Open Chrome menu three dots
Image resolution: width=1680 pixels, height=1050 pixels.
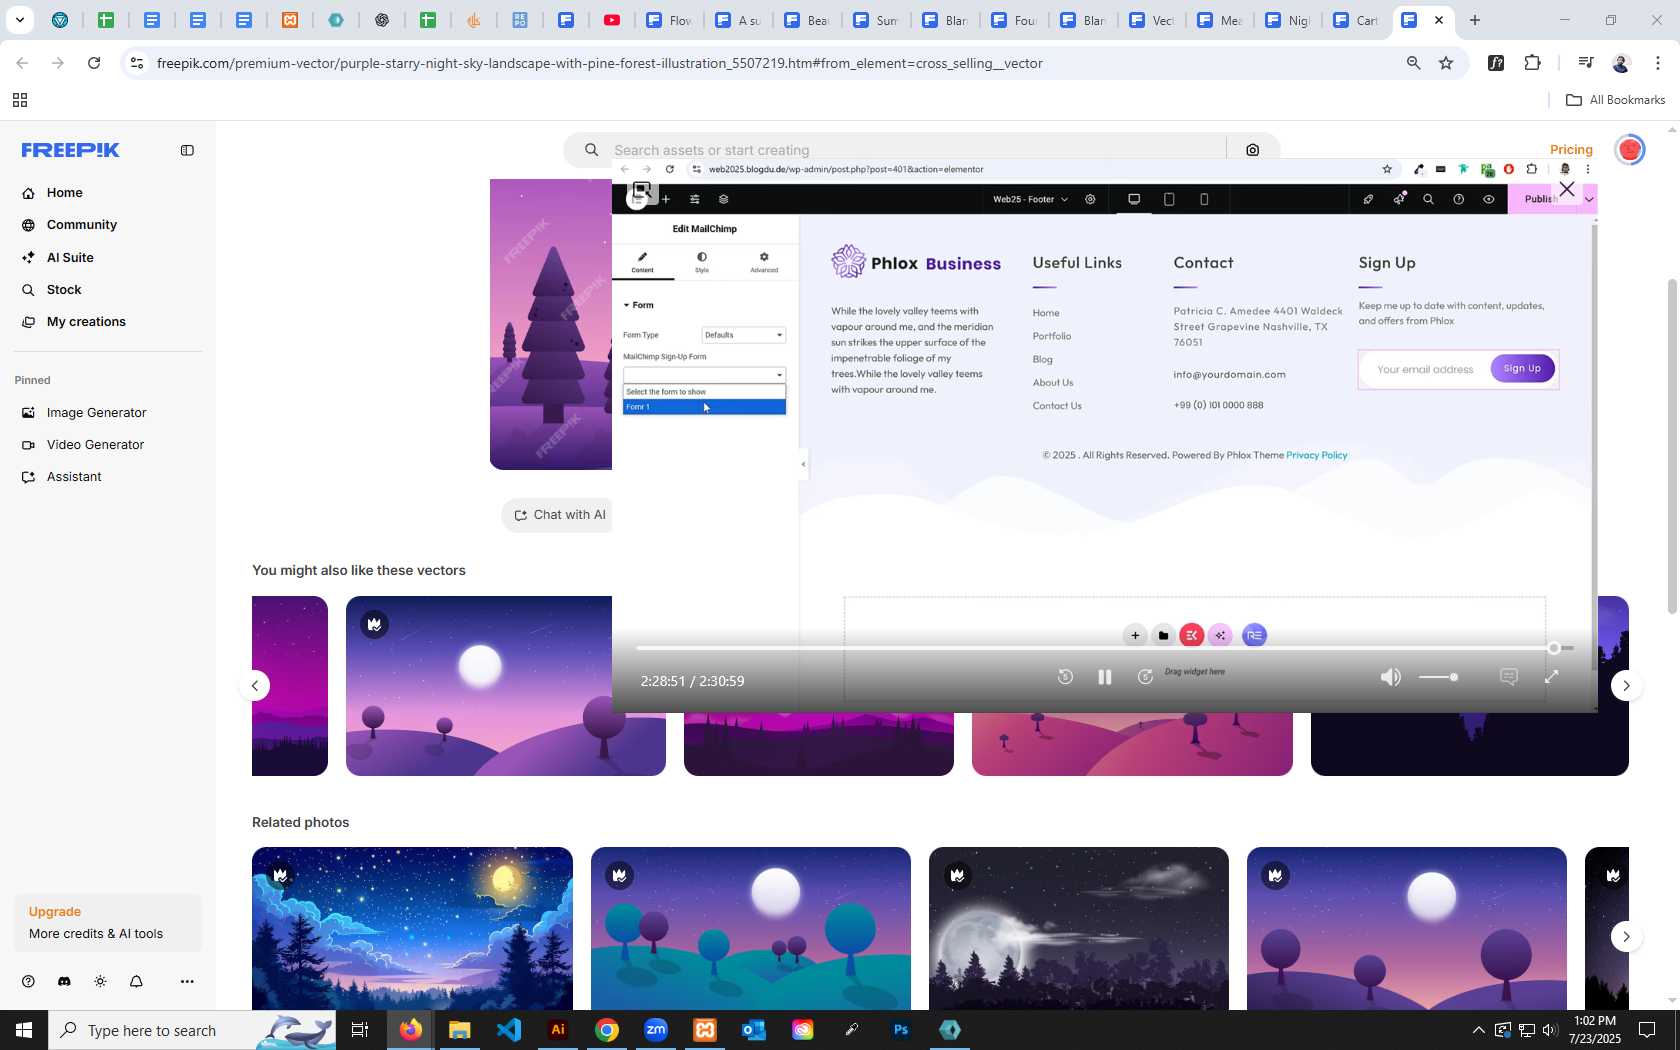coord(1657,63)
